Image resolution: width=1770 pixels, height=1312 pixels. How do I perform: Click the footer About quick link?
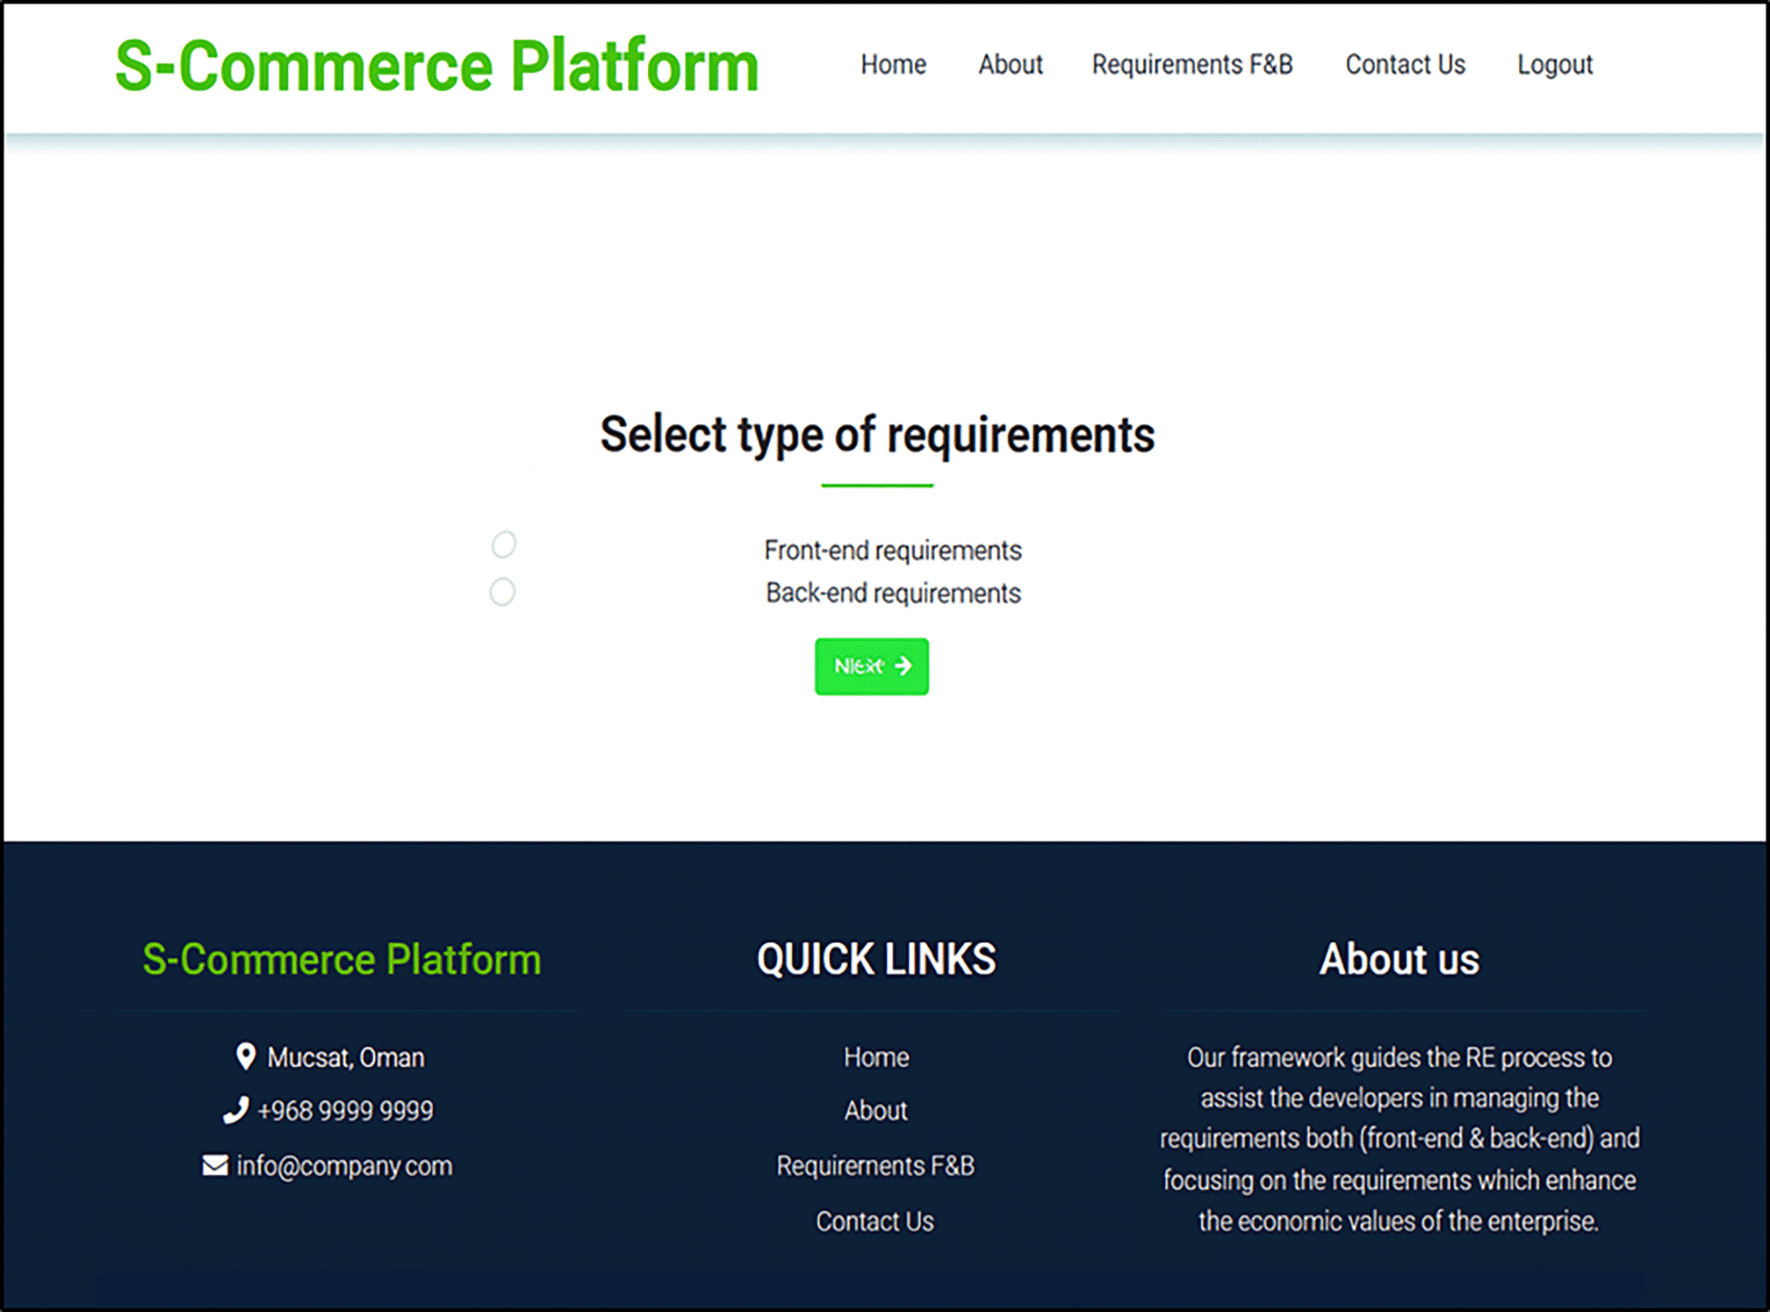pos(876,1110)
